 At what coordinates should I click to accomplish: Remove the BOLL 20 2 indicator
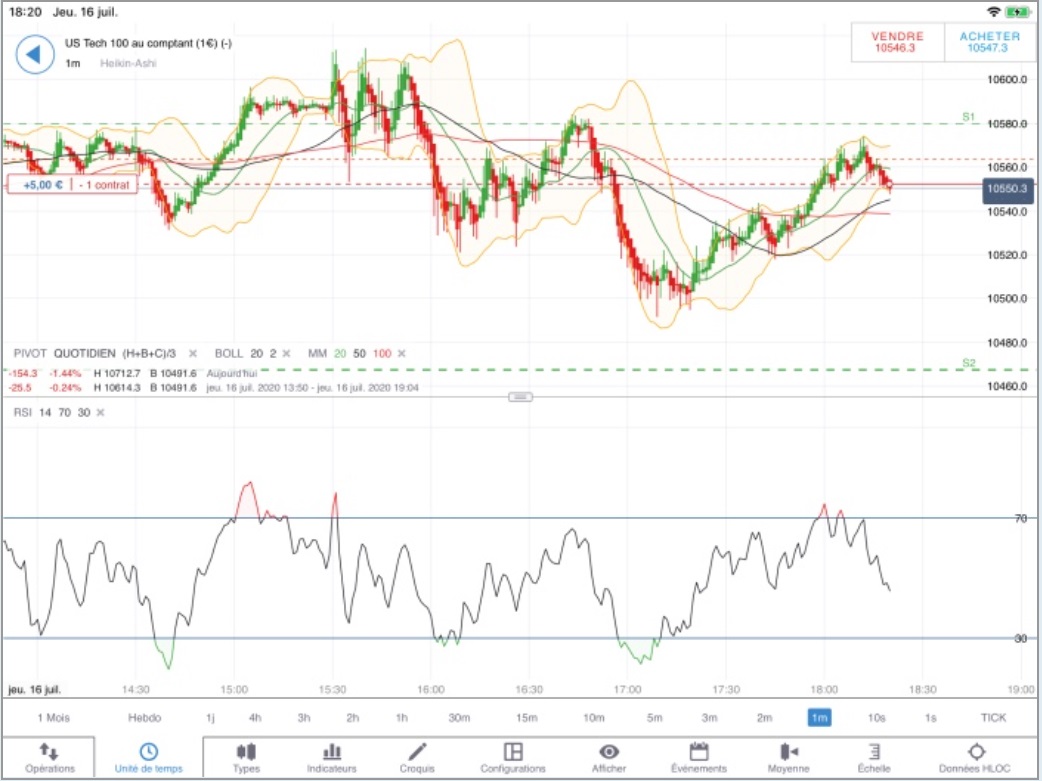[x=286, y=354]
